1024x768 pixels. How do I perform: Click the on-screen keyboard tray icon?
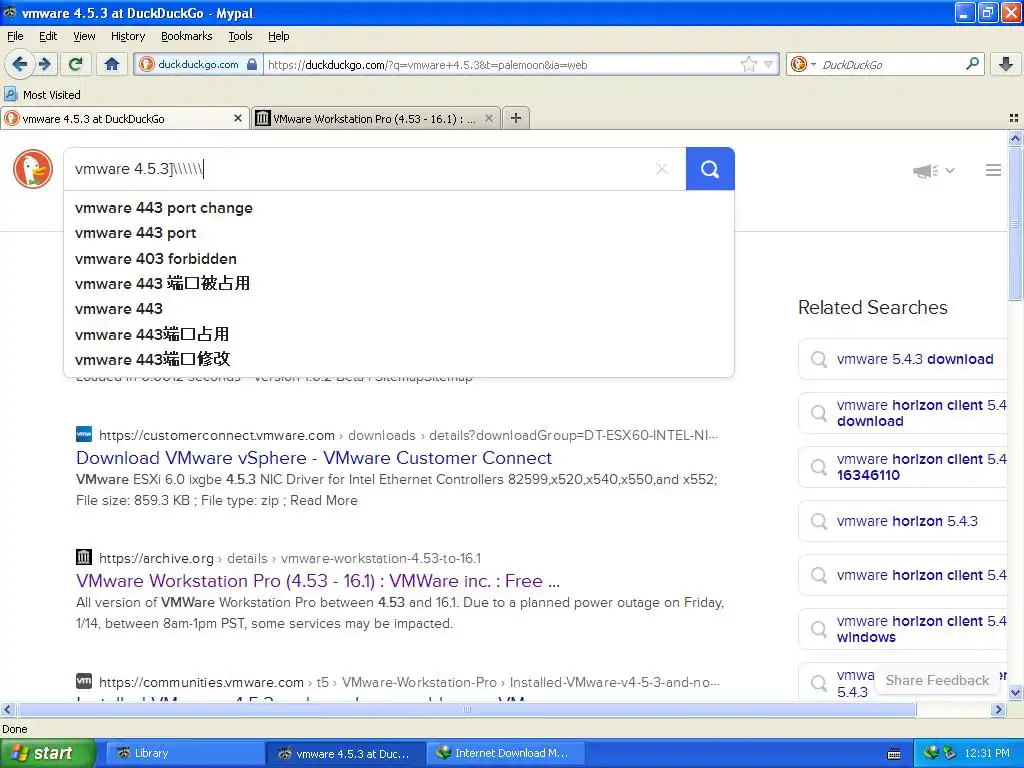[x=894, y=754]
